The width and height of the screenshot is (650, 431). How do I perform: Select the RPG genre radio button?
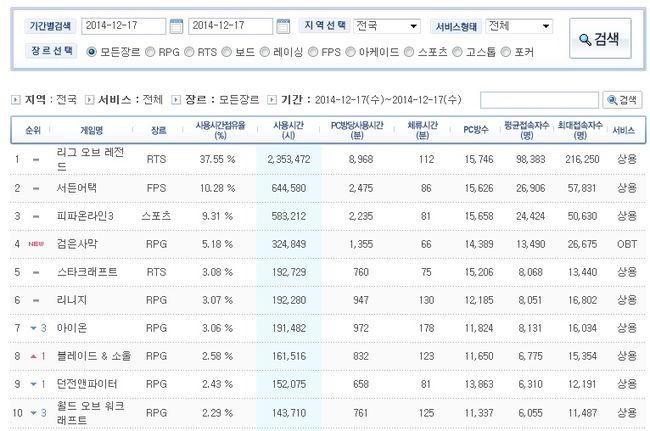(x=150, y=50)
